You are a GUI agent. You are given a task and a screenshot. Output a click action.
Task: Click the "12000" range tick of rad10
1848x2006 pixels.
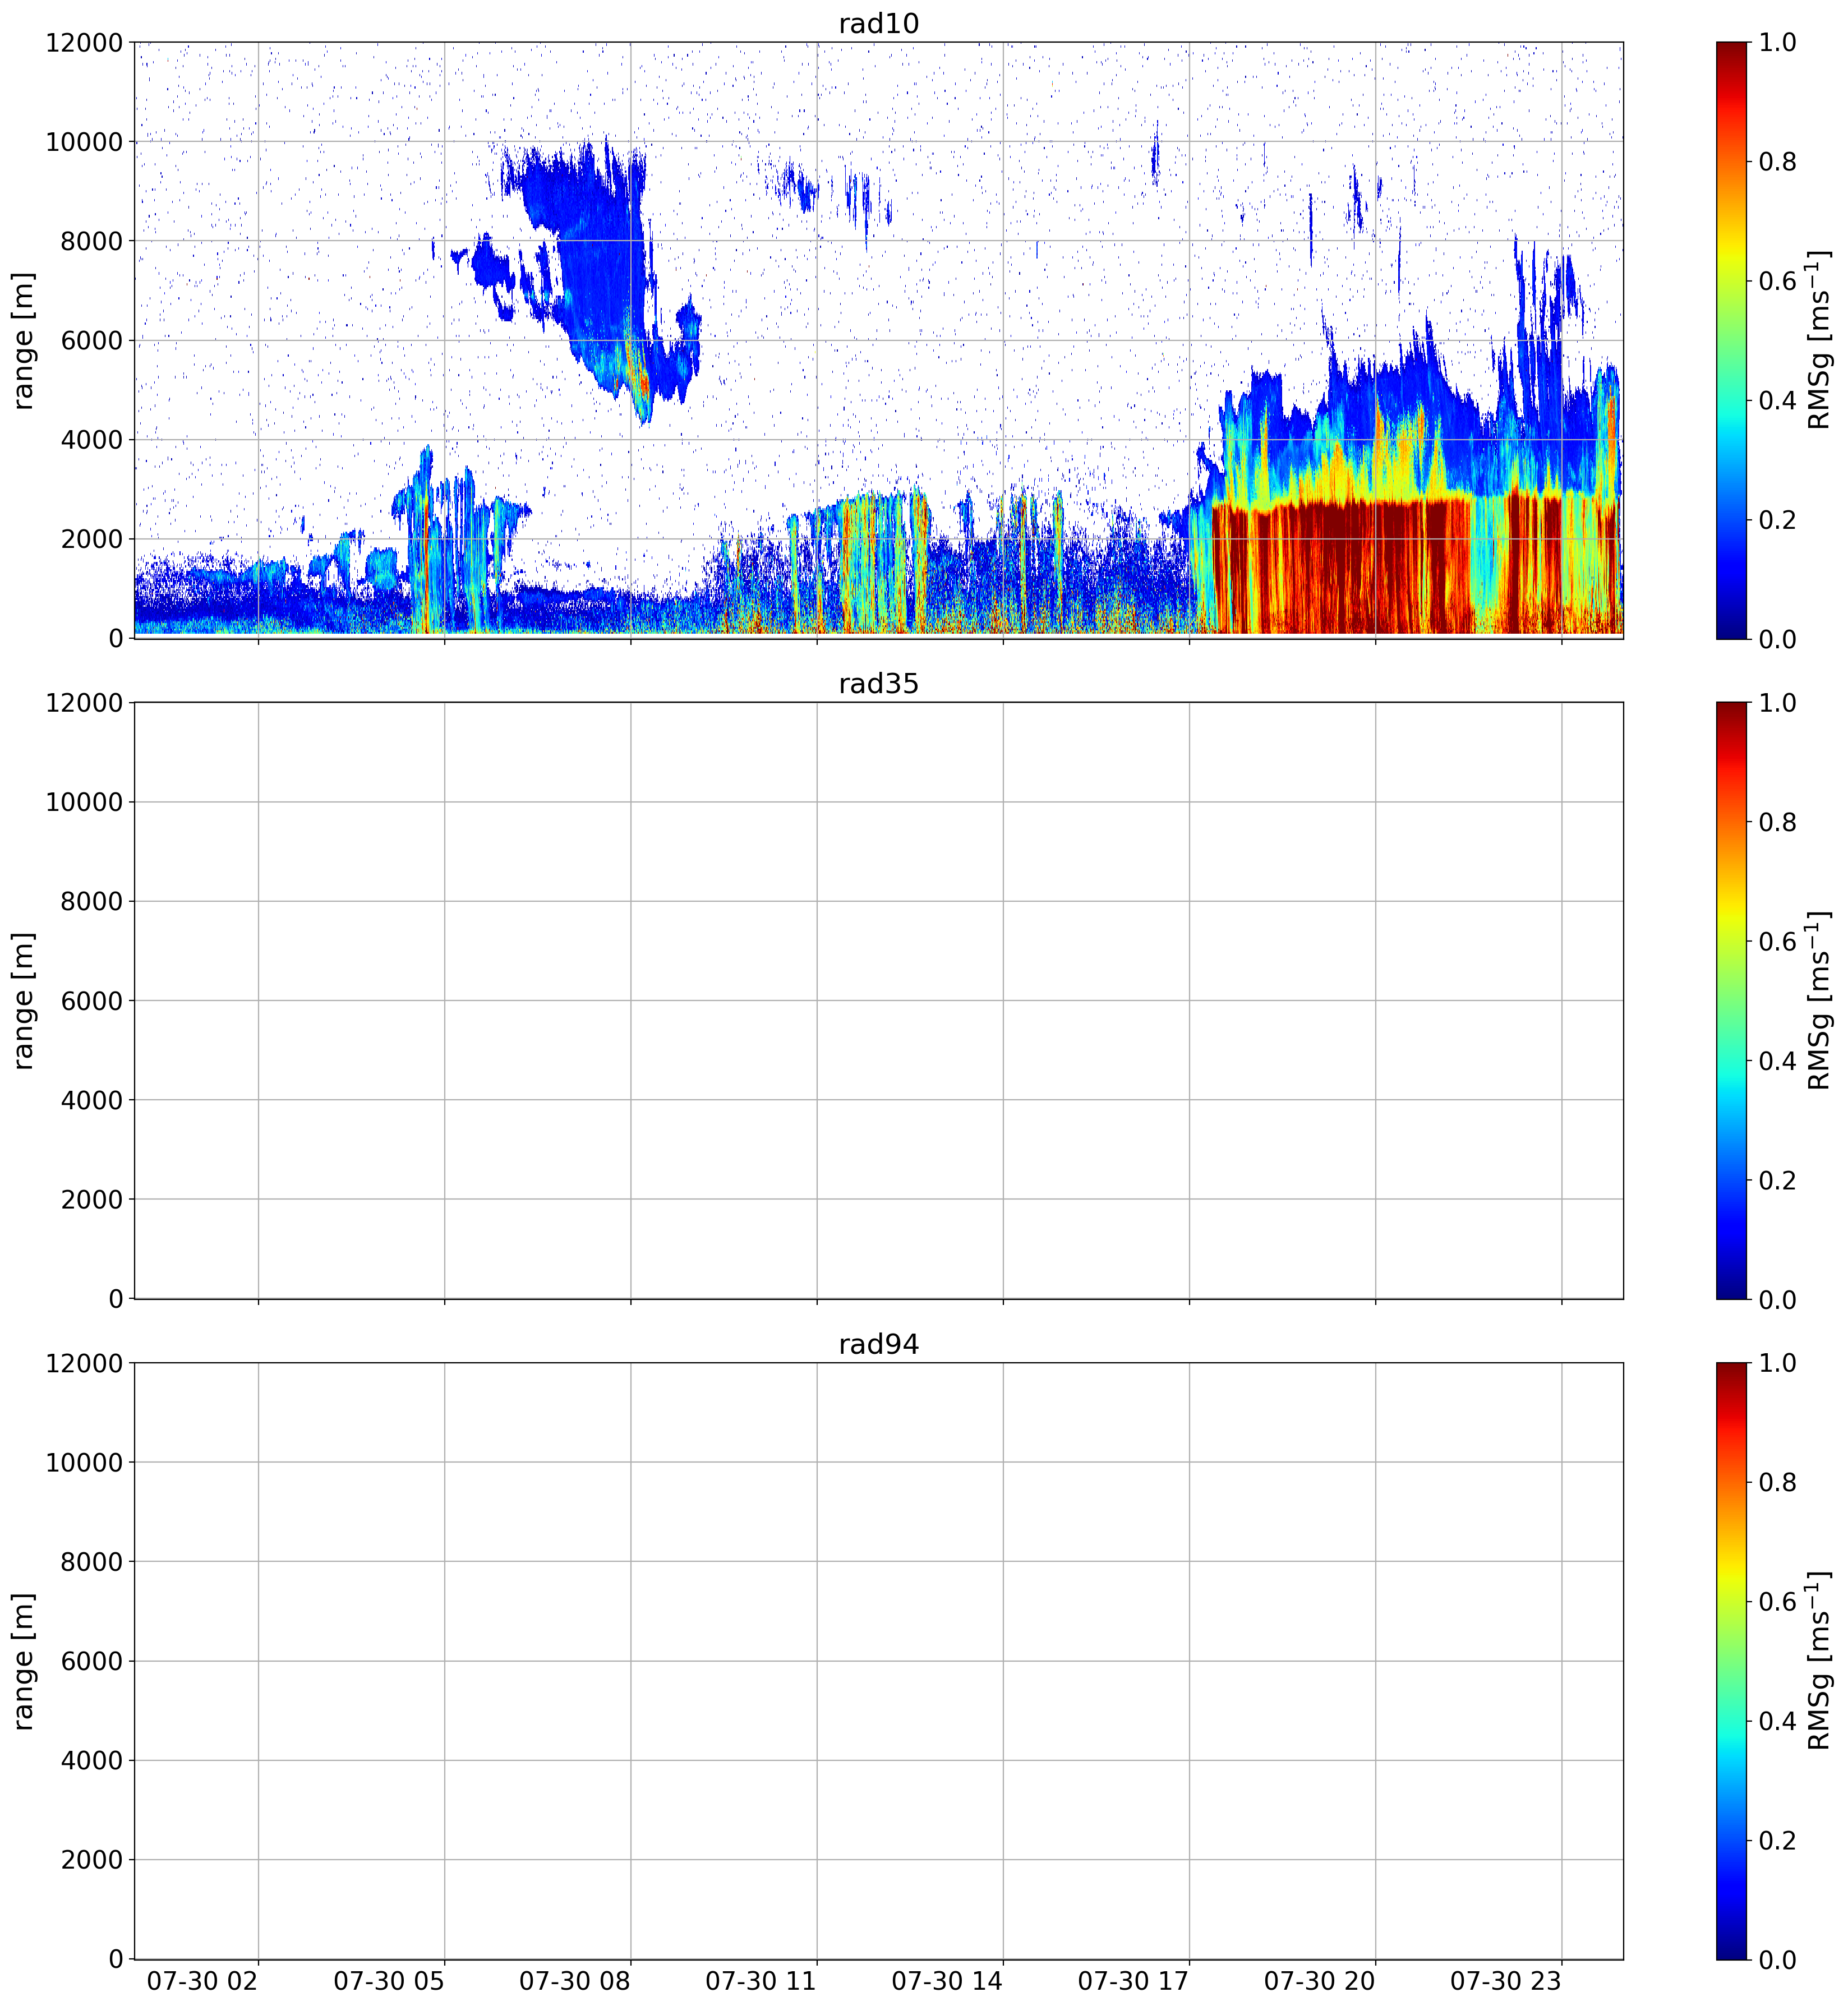click(x=84, y=43)
